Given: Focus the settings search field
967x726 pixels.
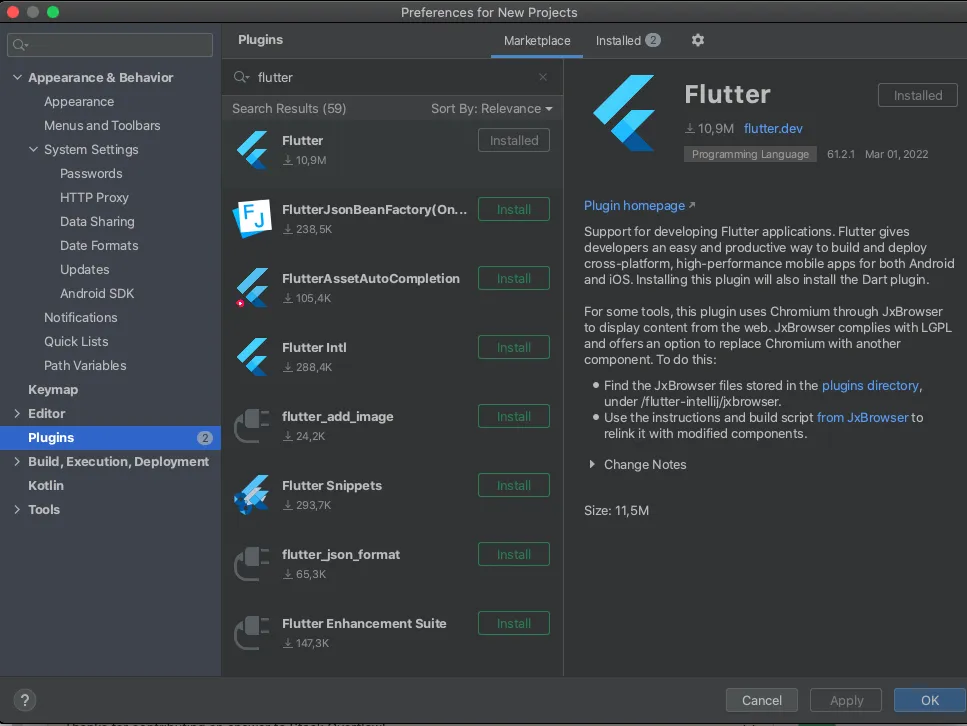Looking at the screenshot, I should 110,45.
